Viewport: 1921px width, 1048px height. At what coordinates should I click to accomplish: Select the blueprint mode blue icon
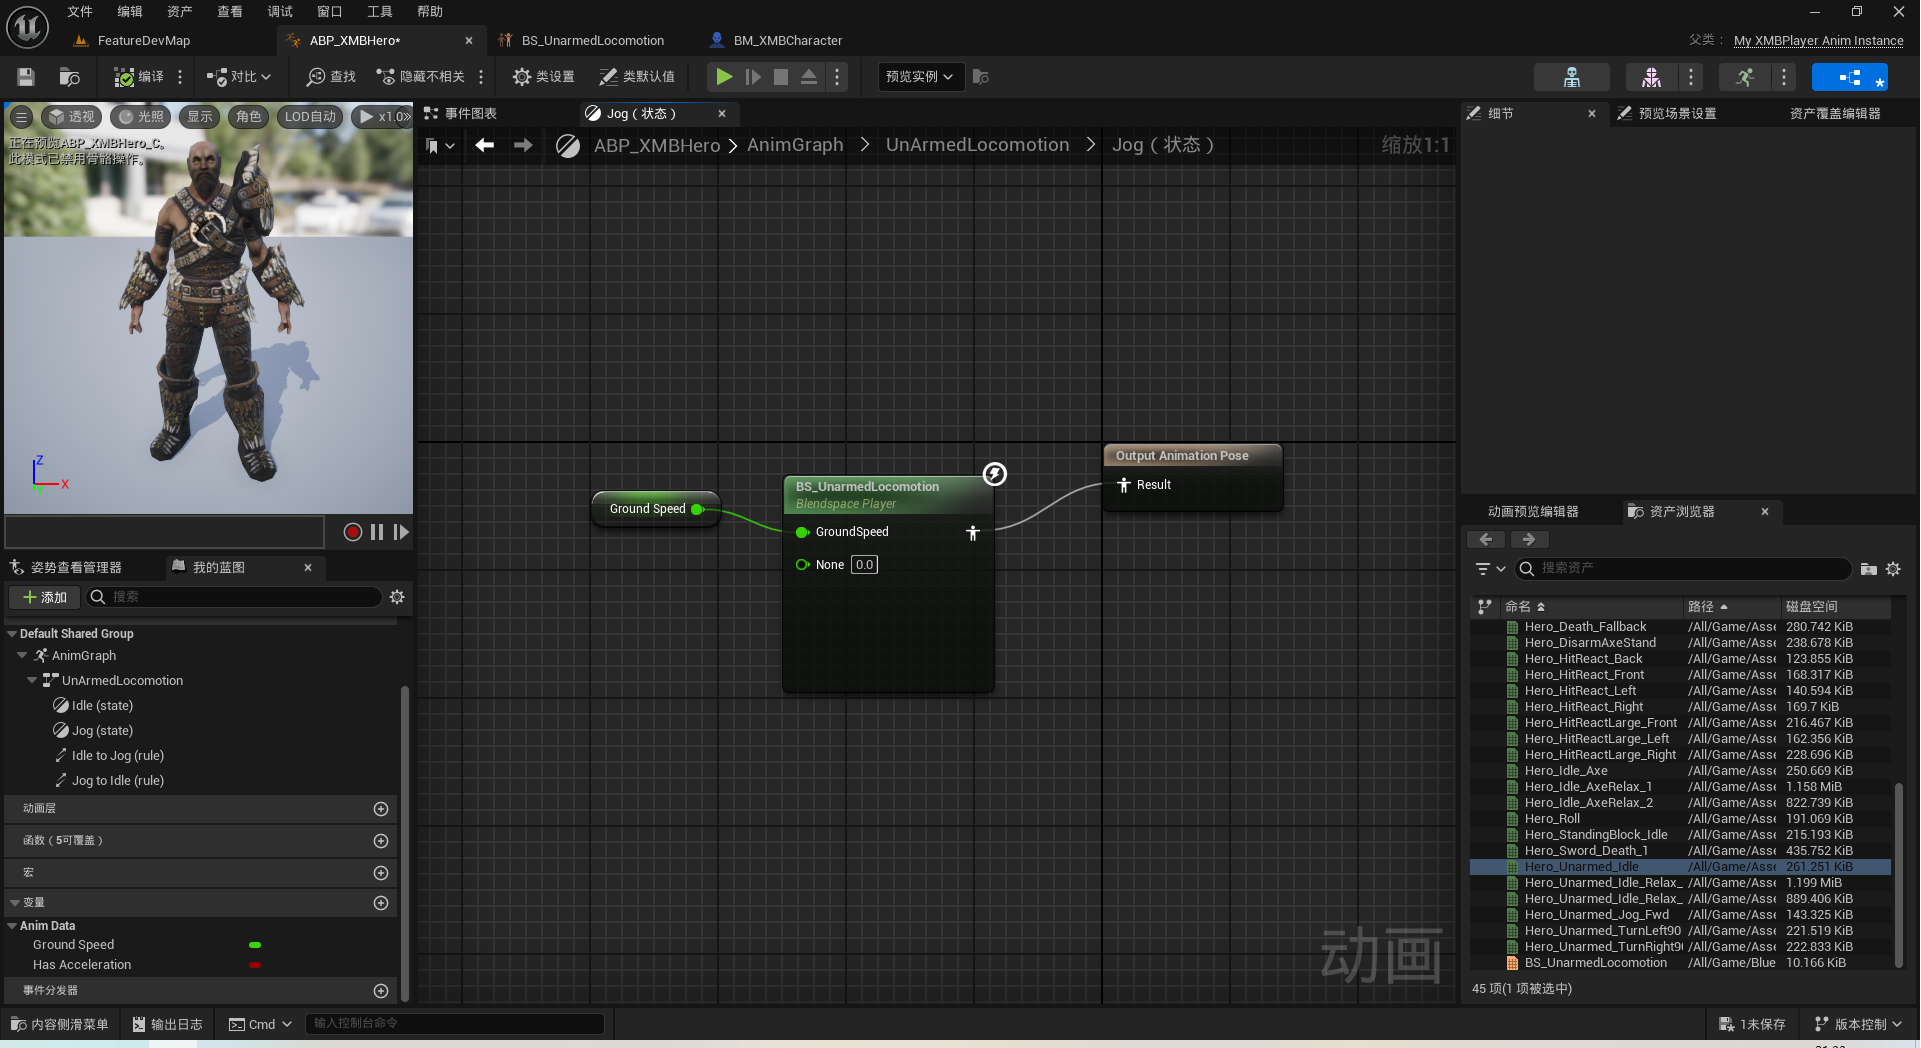pyautogui.click(x=1850, y=77)
